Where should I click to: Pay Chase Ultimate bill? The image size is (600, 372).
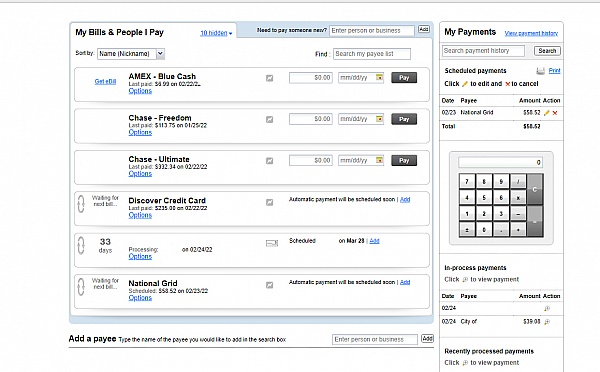pyautogui.click(x=404, y=160)
